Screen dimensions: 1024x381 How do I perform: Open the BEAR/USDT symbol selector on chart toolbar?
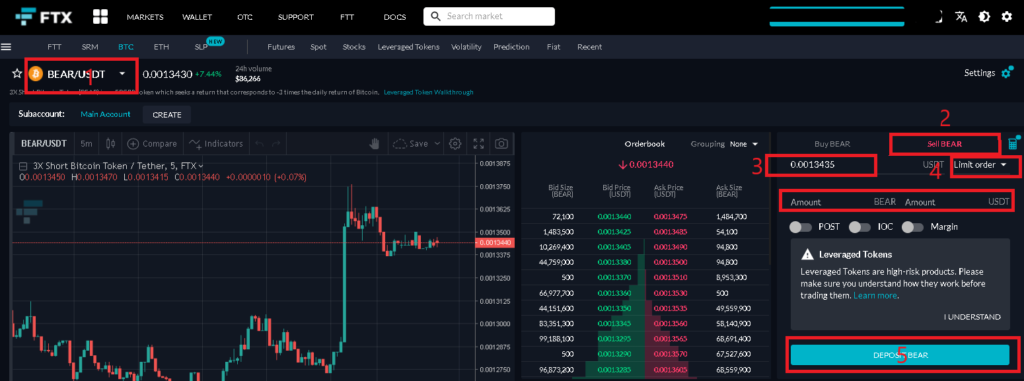click(x=44, y=144)
